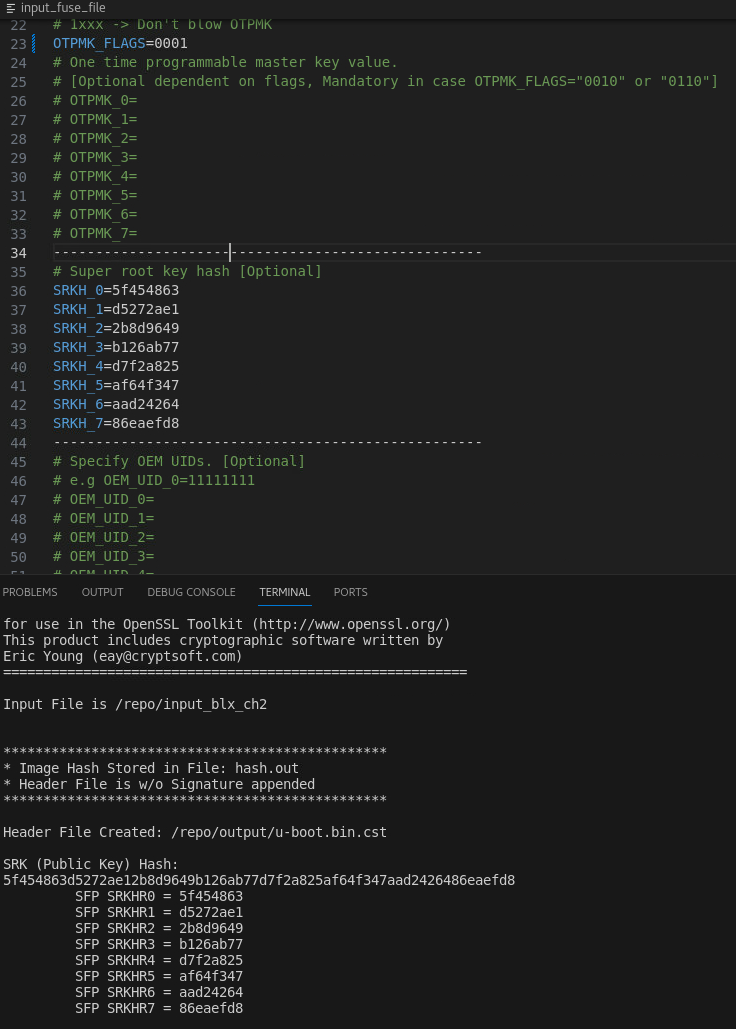
Task: Click line number 23 in gutter
Action: [18, 44]
